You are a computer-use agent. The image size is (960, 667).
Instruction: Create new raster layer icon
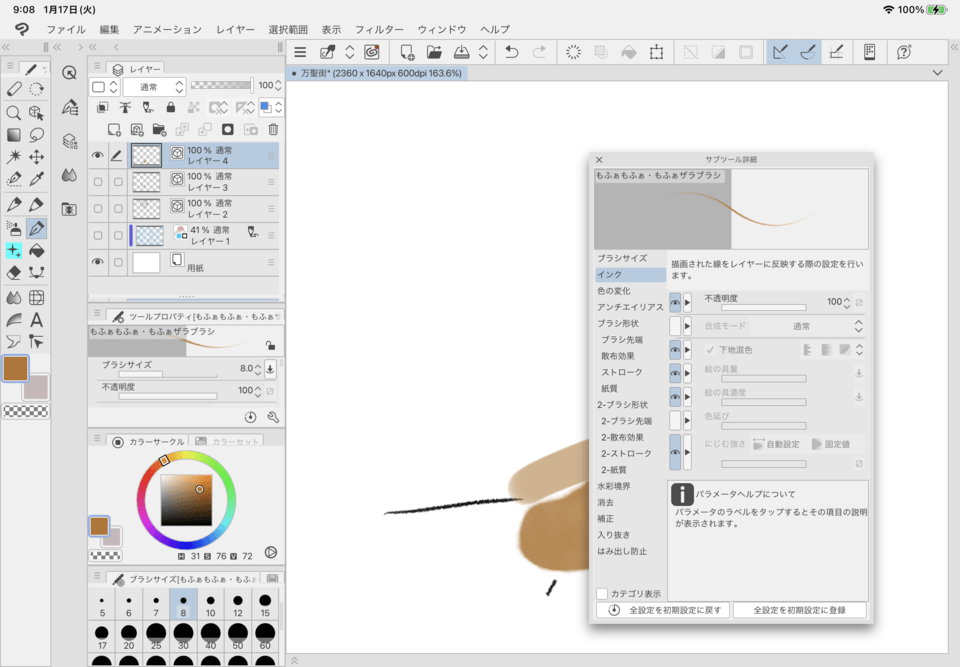[x=114, y=129]
